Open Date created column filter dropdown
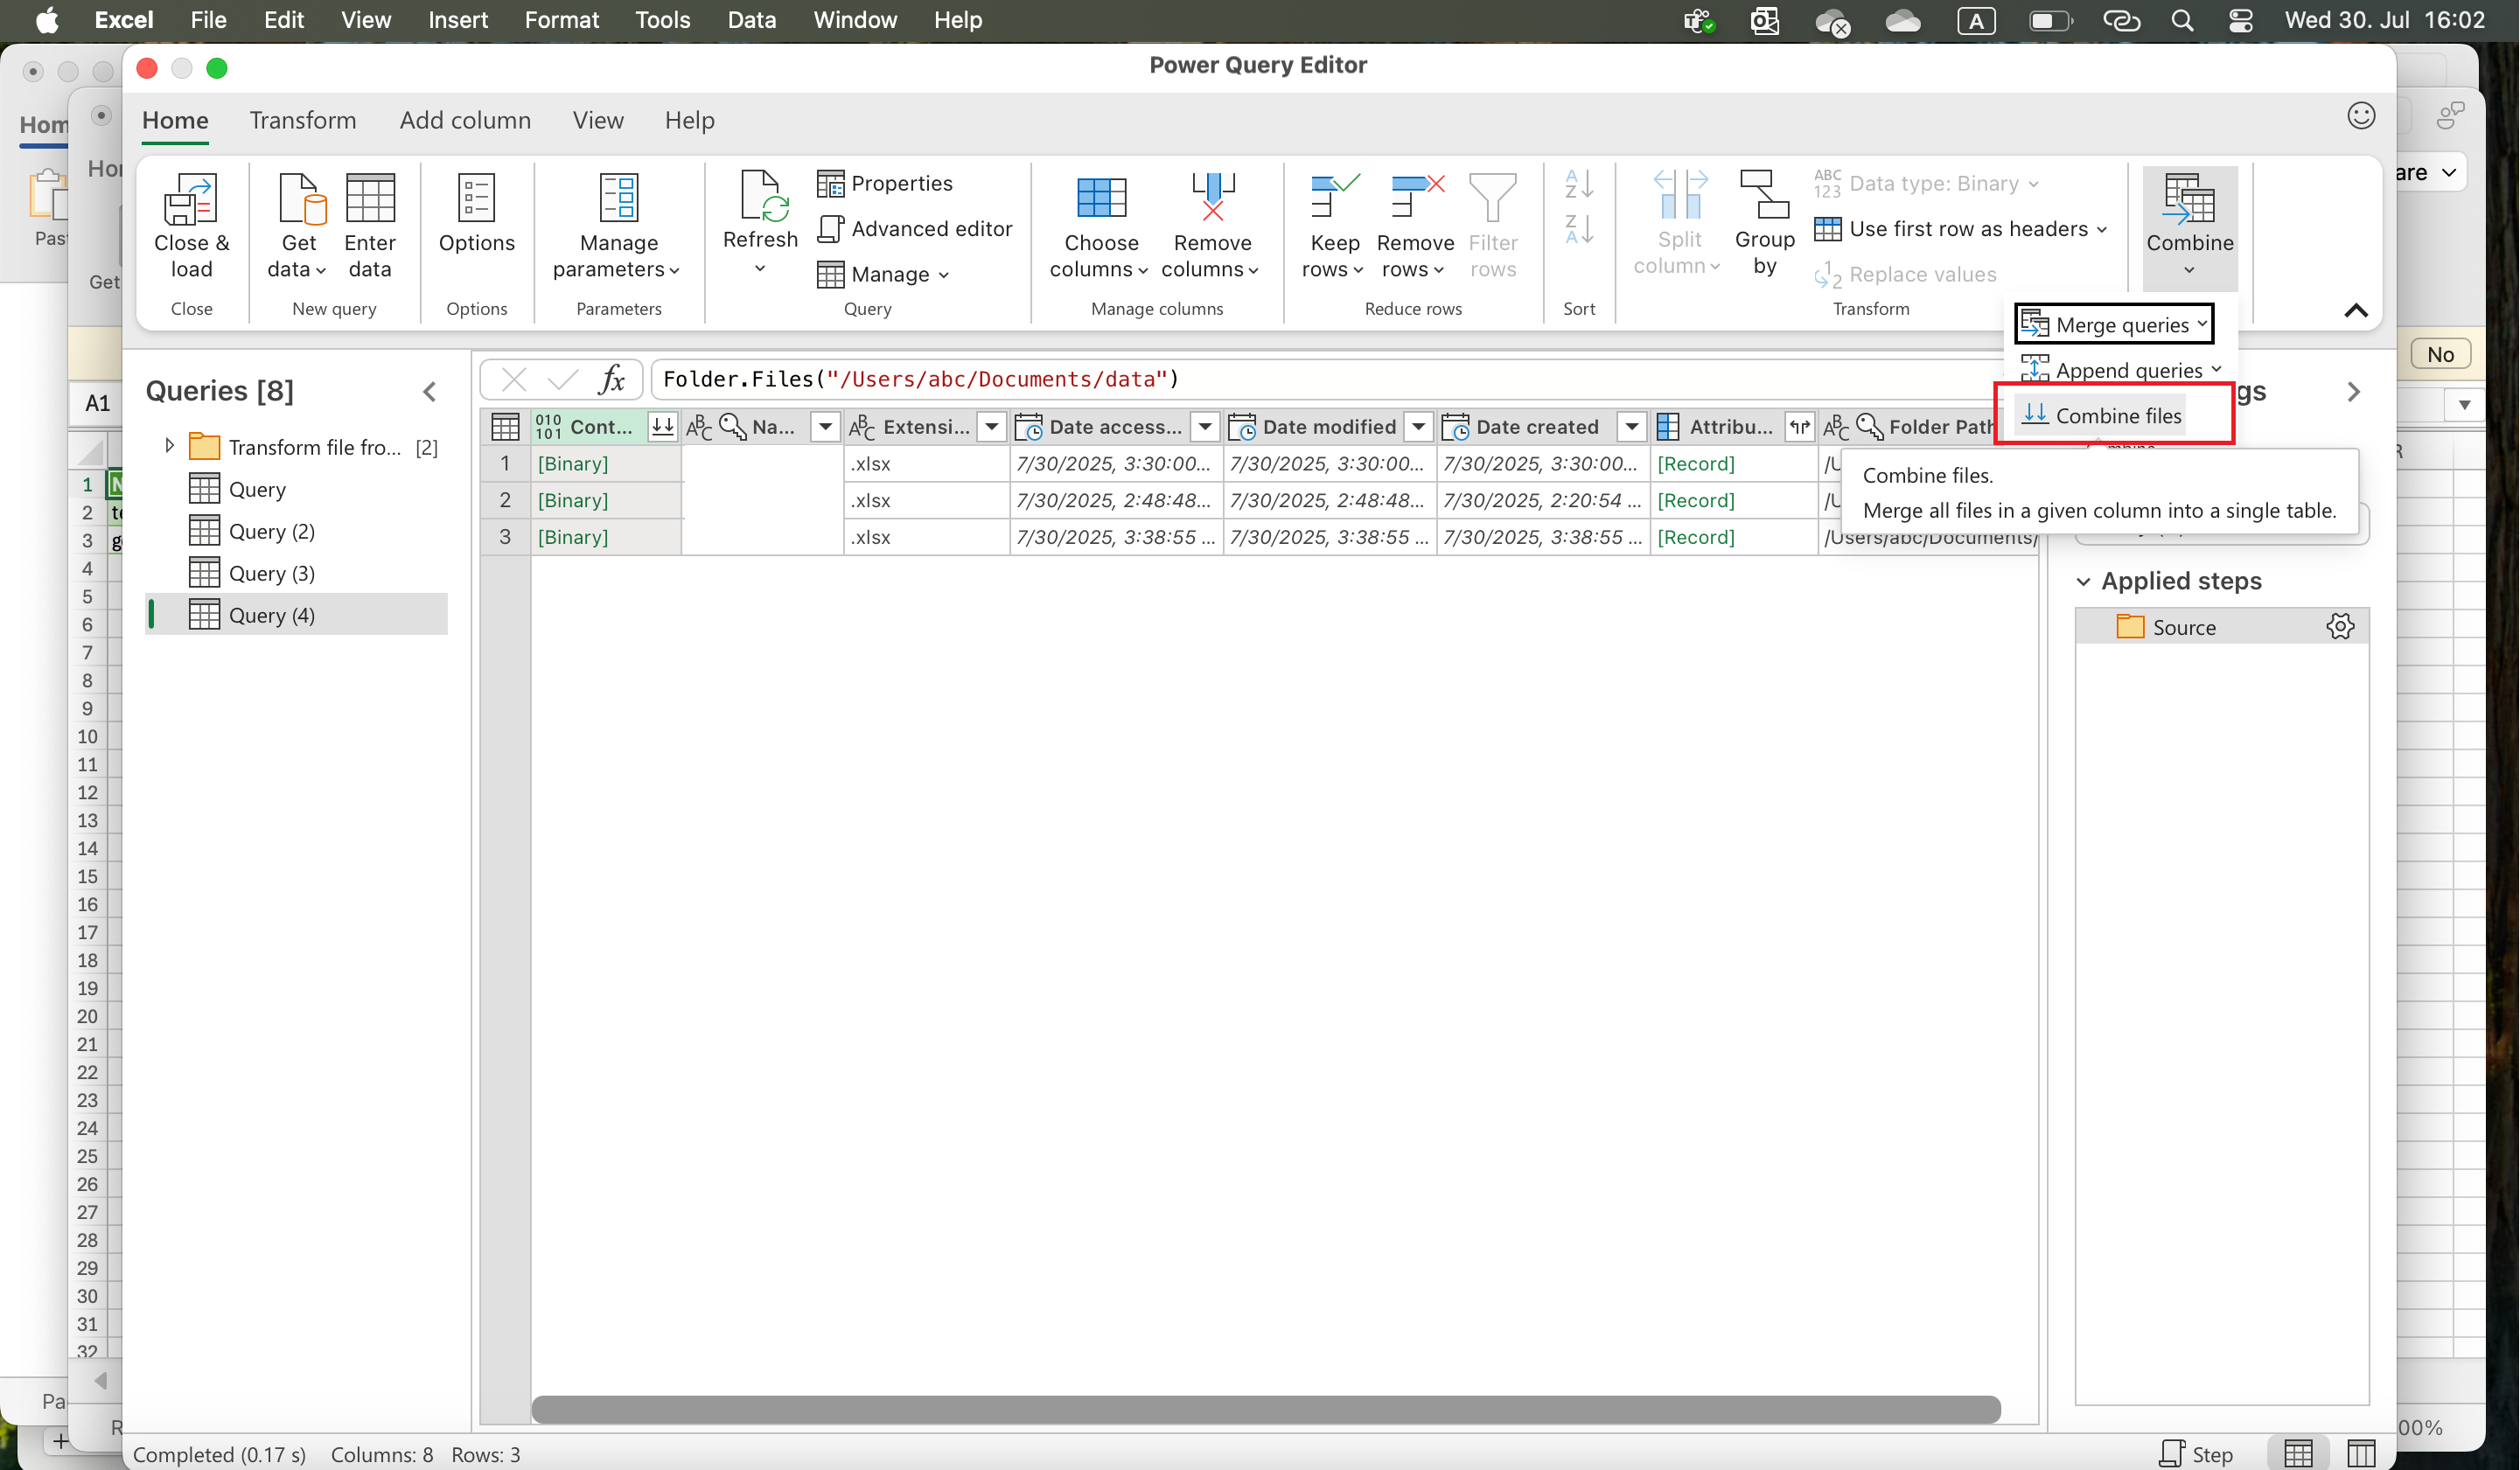The image size is (2520, 1470). pyautogui.click(x=1631, y=427)
